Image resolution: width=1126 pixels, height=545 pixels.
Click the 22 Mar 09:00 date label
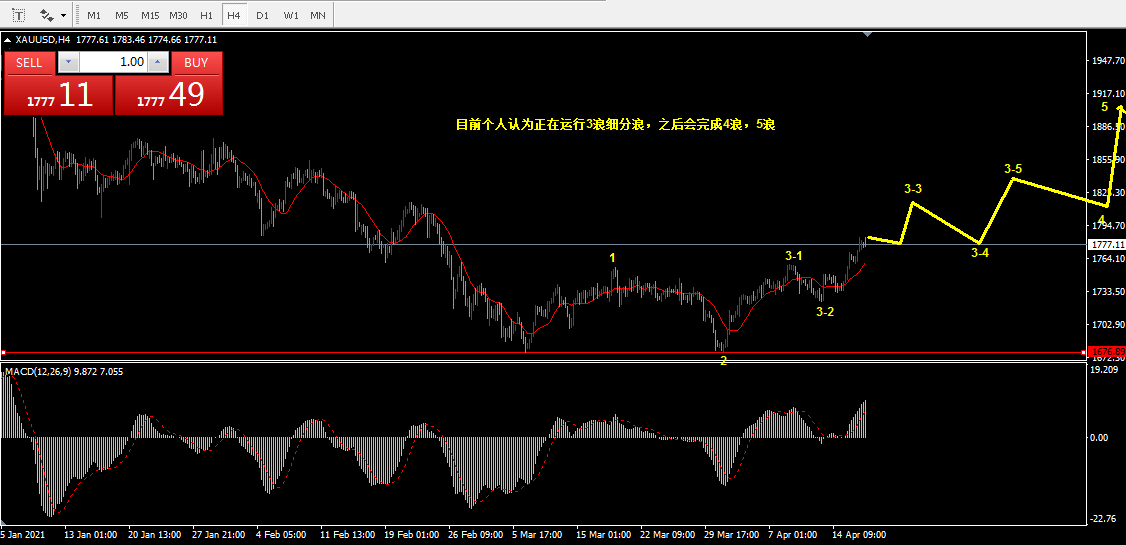[666, 535]
